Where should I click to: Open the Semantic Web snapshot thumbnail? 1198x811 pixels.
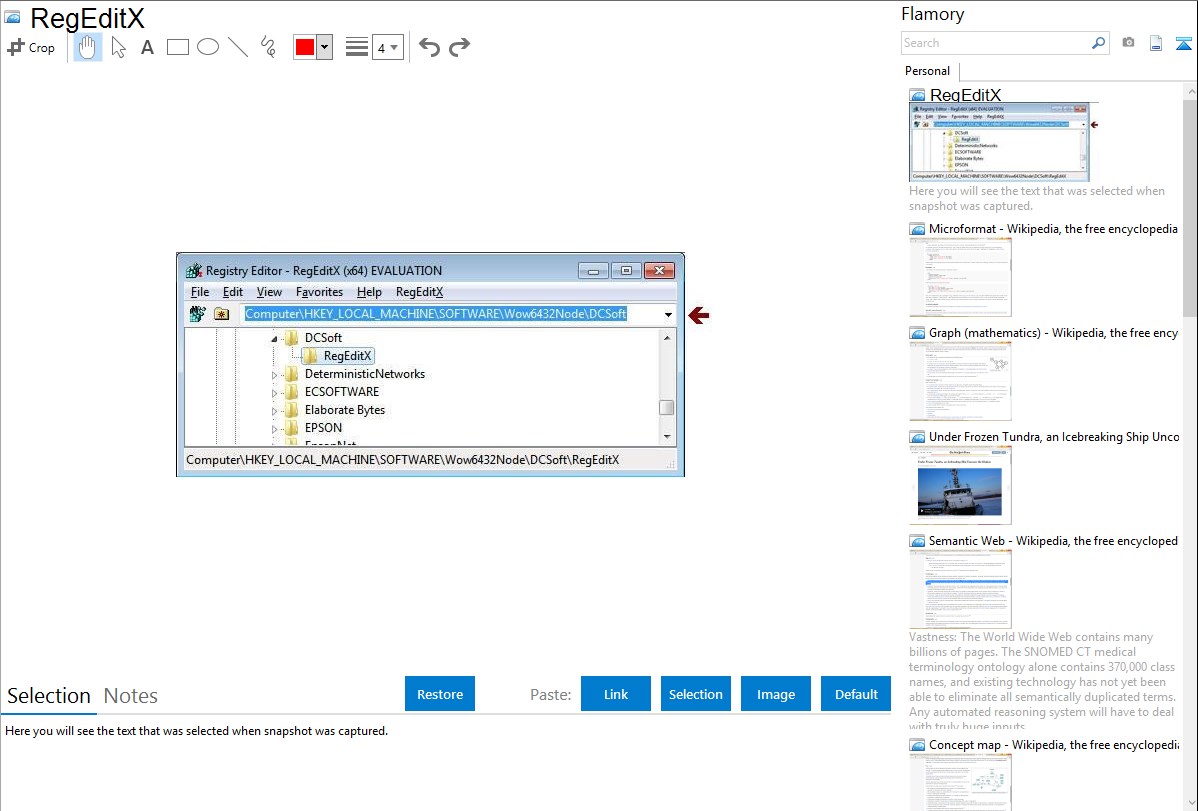pos(960,589)
